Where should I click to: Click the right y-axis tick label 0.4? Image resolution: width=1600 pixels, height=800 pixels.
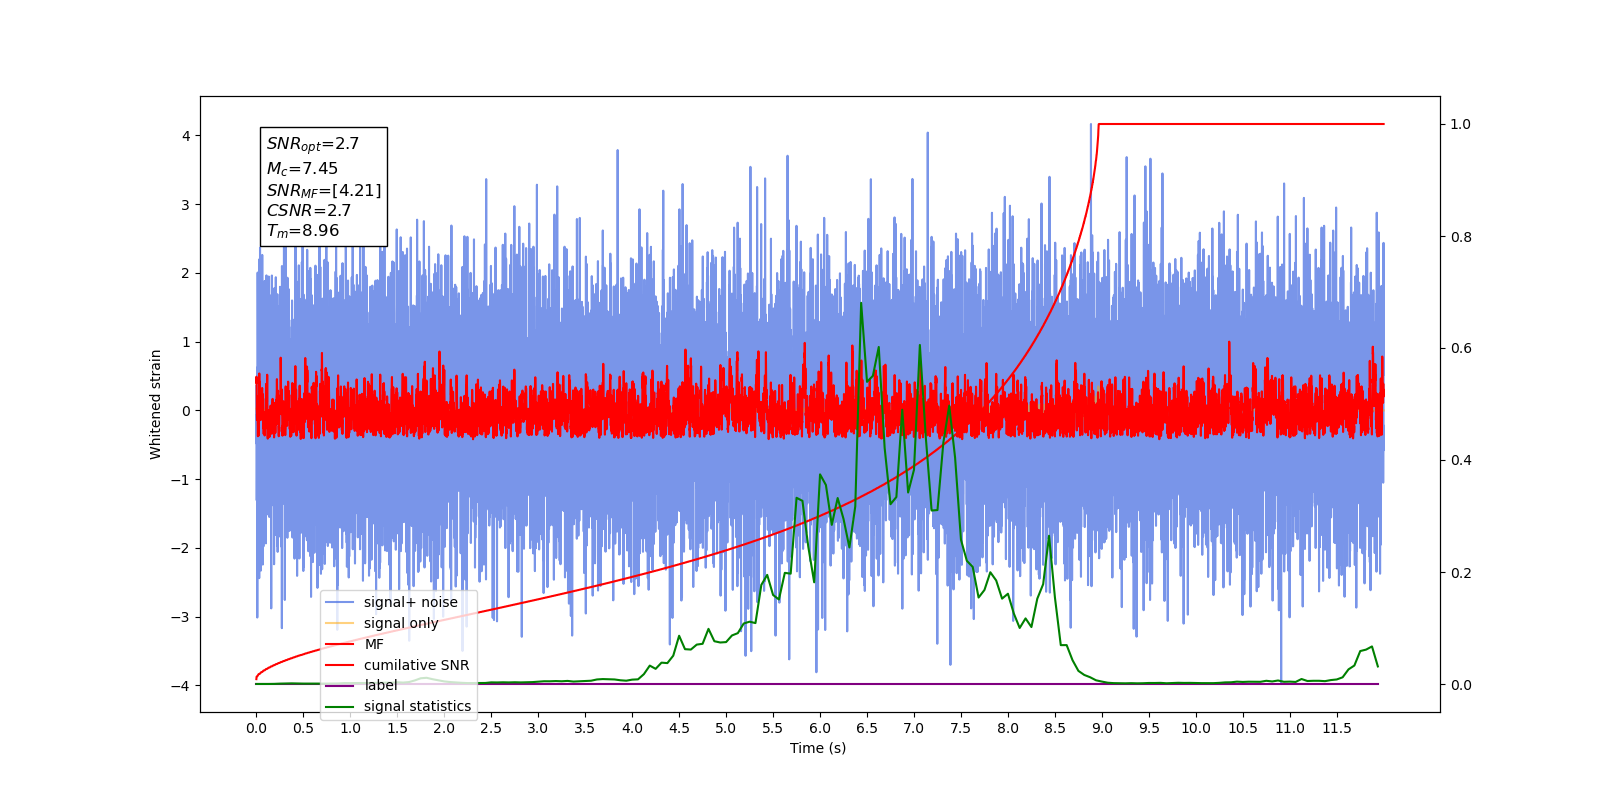[x=1461, y=461]
